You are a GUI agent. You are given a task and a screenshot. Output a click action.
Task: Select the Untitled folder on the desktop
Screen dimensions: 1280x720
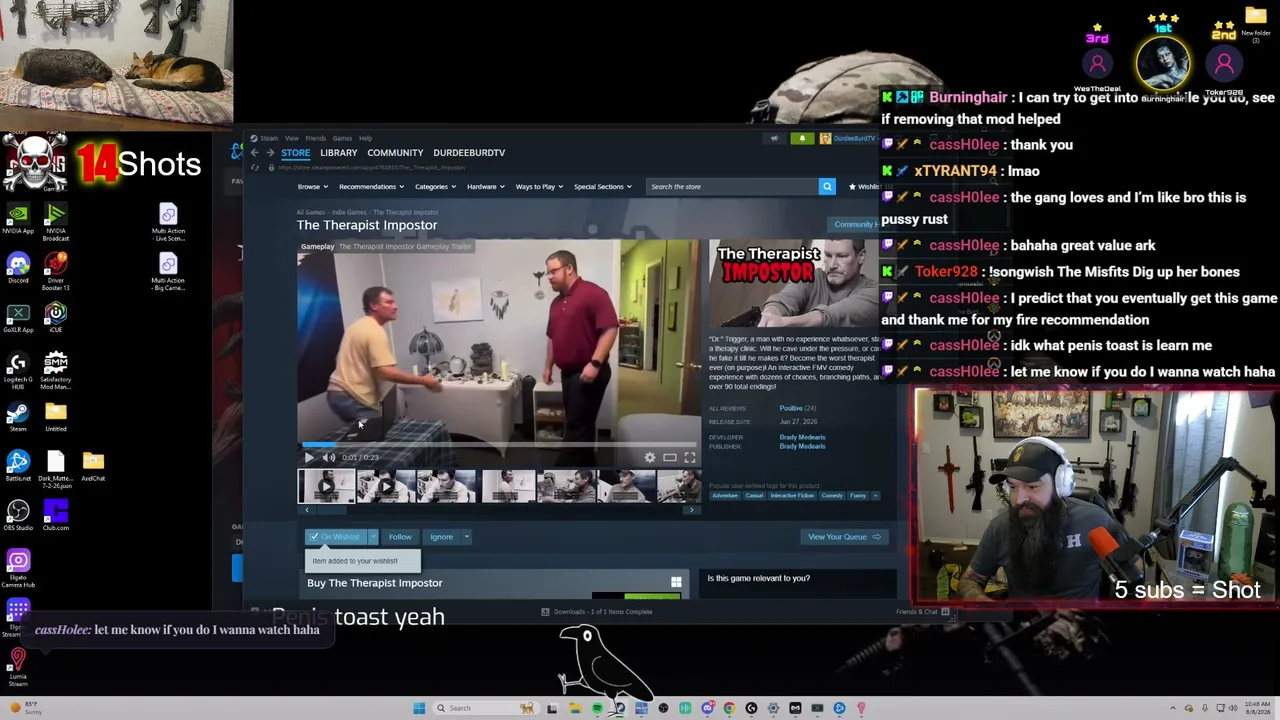point(56,416)
